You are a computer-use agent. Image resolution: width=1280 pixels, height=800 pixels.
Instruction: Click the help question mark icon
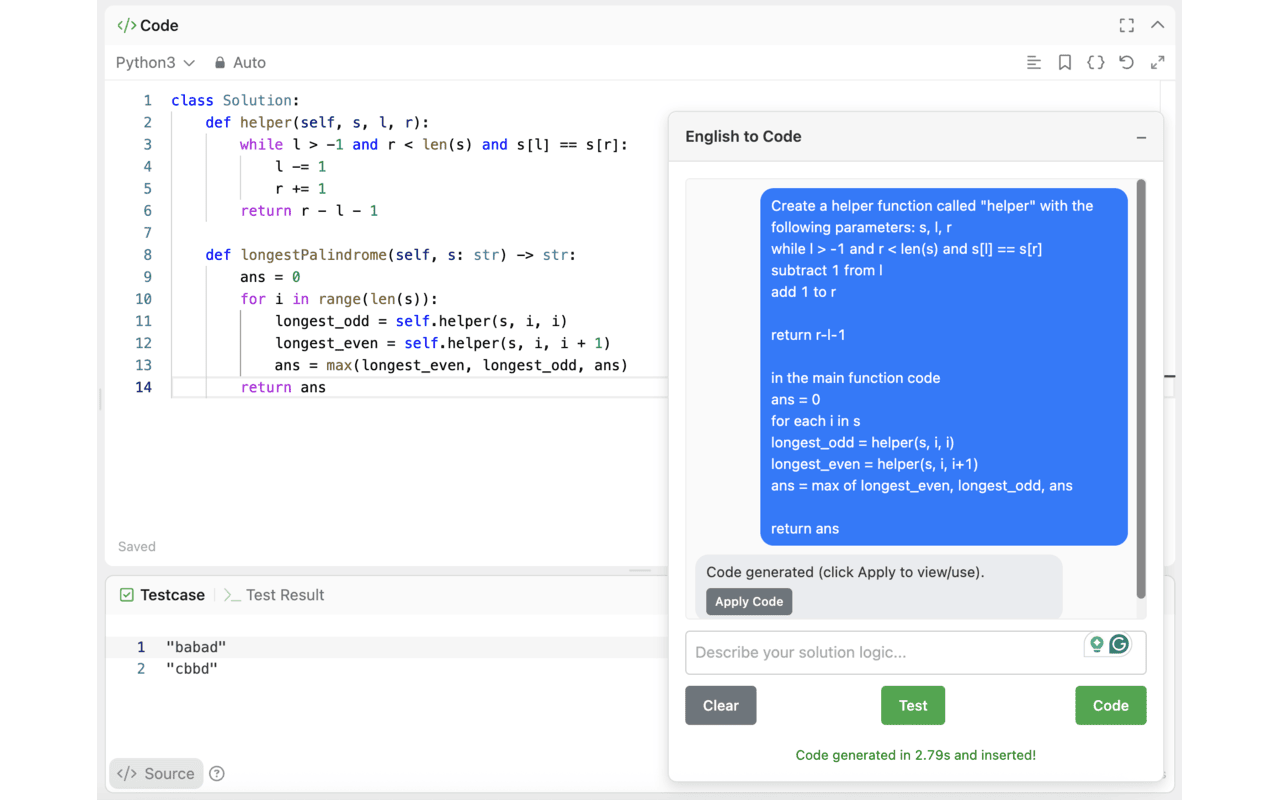click(217, 773)
